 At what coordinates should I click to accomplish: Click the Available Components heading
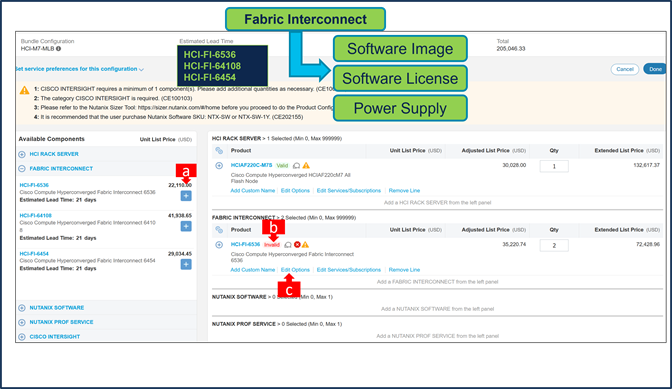pos(51,139)
